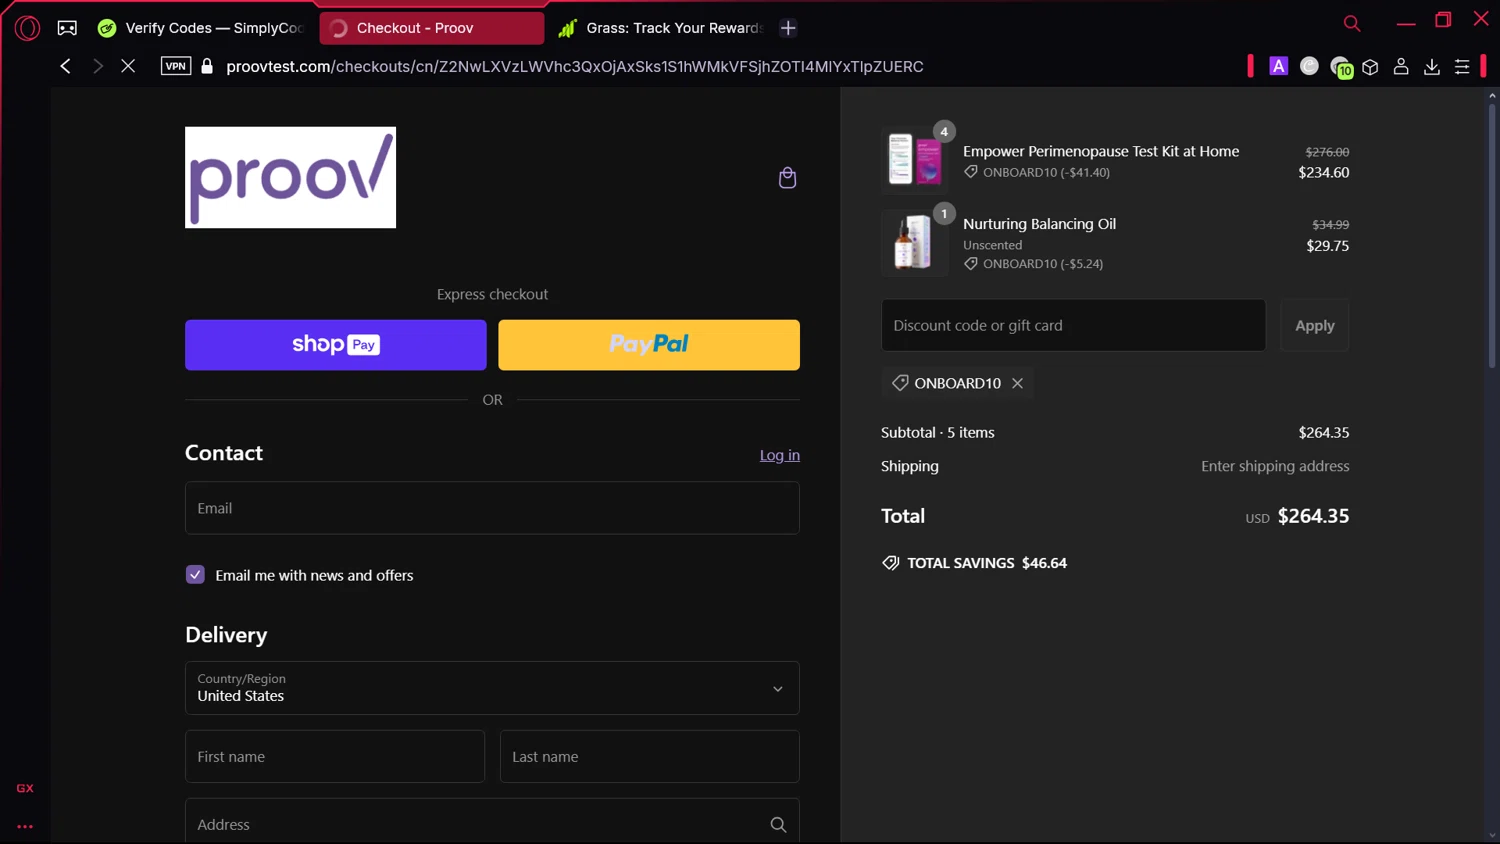Click the address search magnifier icon

pos(778,825)
